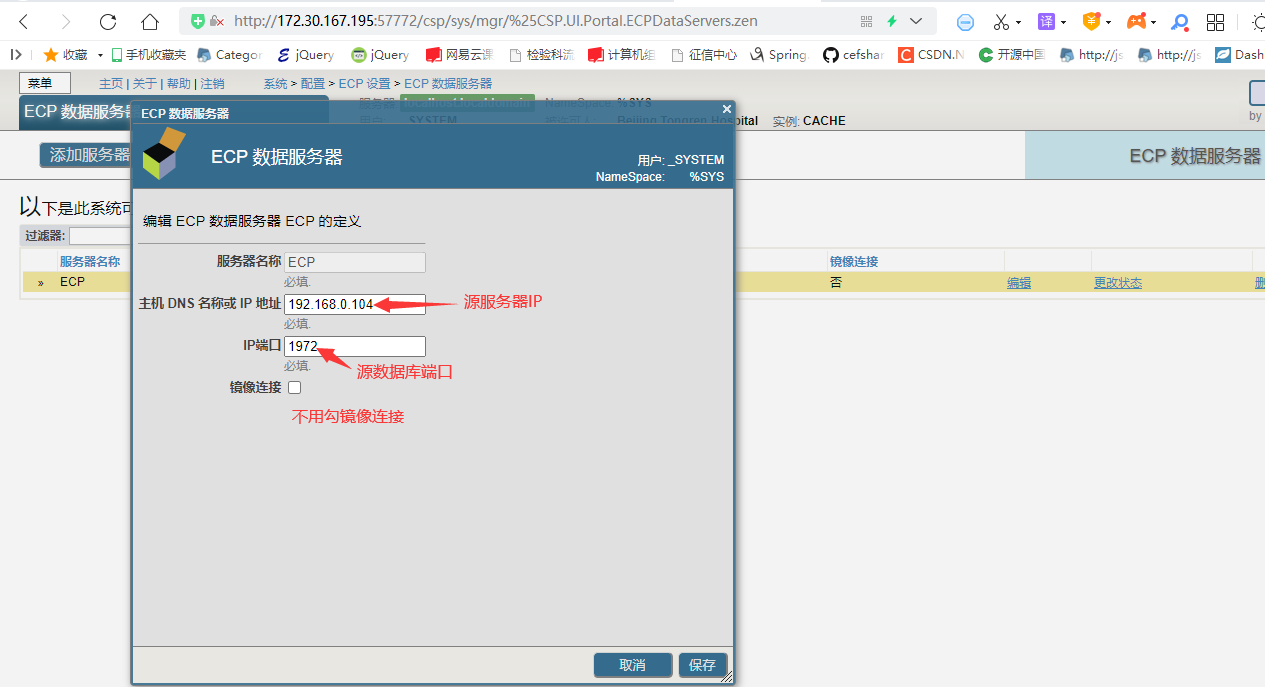Close the ECP 数据服务器 dialog

click(x=727, y=109)
